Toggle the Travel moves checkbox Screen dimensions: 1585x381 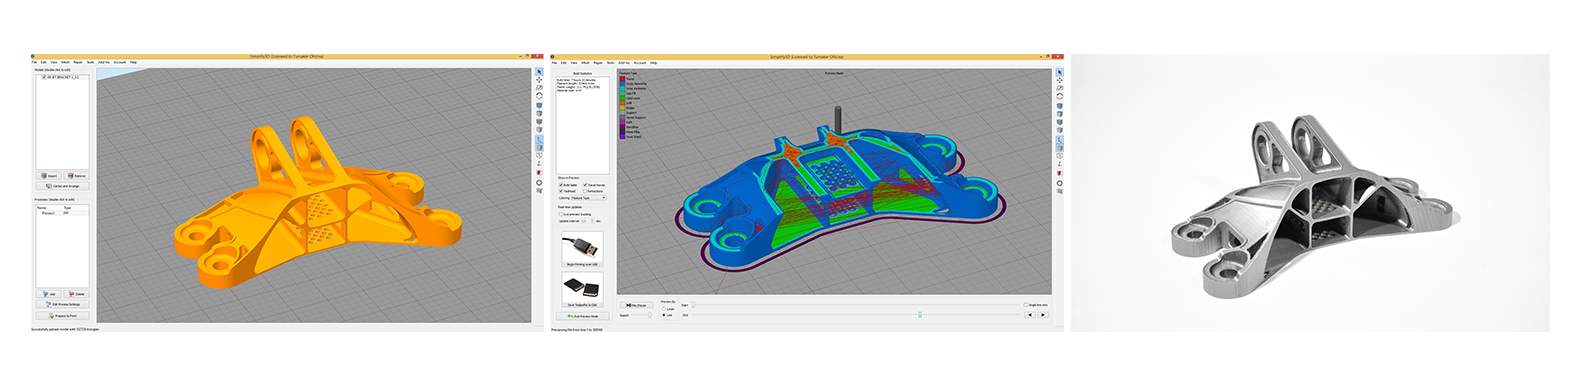pos(586,185)
